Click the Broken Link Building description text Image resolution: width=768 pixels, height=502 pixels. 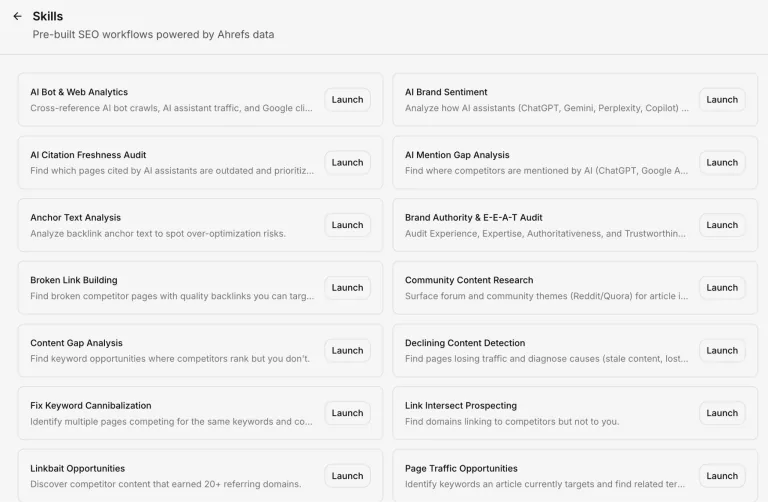172,296
